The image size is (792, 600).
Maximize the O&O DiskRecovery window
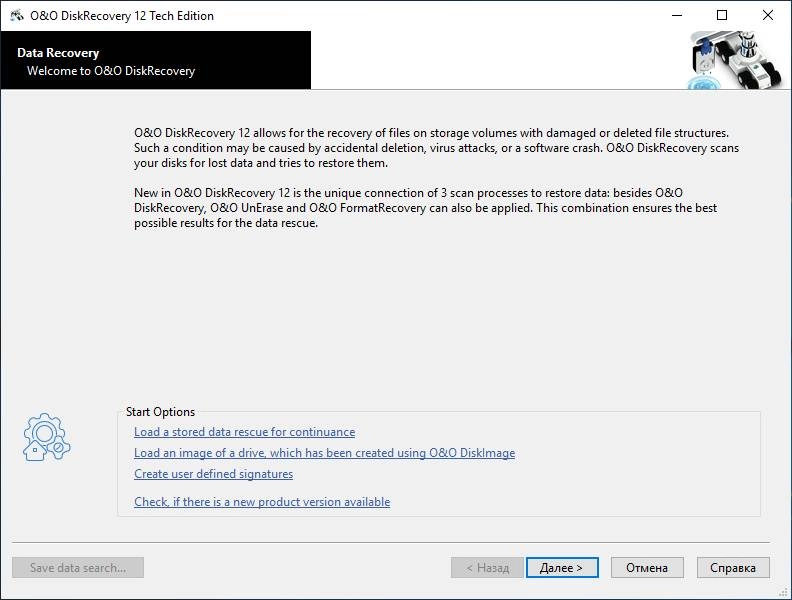pyautogui.click(x=722, y=16)
